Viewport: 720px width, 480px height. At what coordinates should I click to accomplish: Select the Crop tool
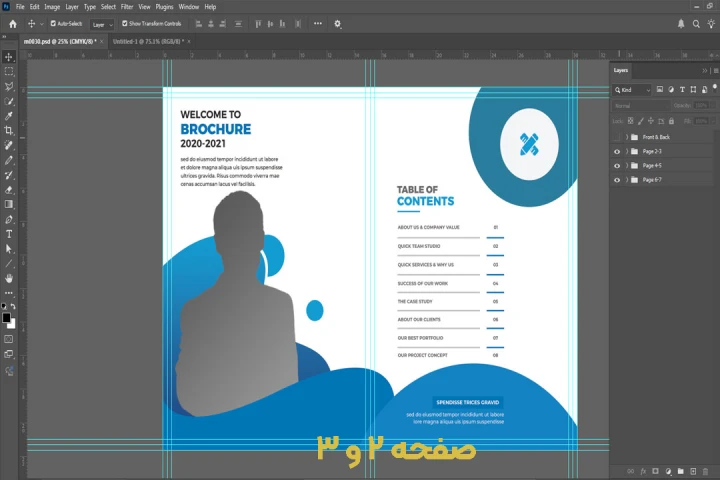click(9, 131)
